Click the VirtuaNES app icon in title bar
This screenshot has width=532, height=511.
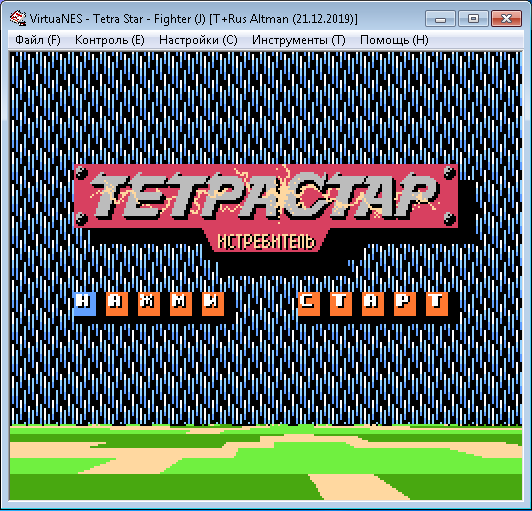point(18,18)
